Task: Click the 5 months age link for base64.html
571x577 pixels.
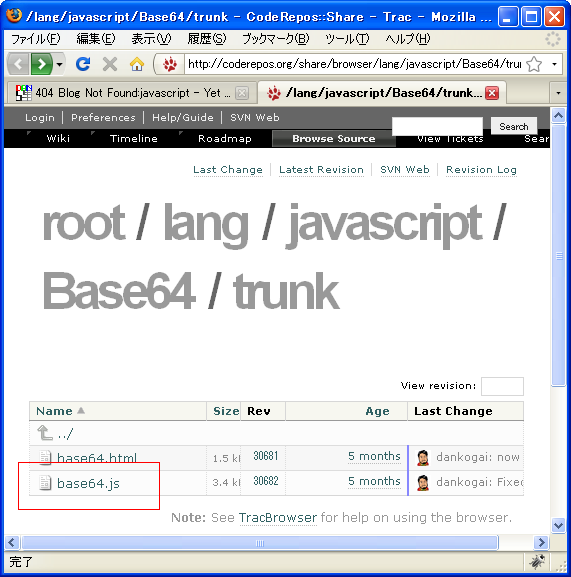Action: (374, 456)
